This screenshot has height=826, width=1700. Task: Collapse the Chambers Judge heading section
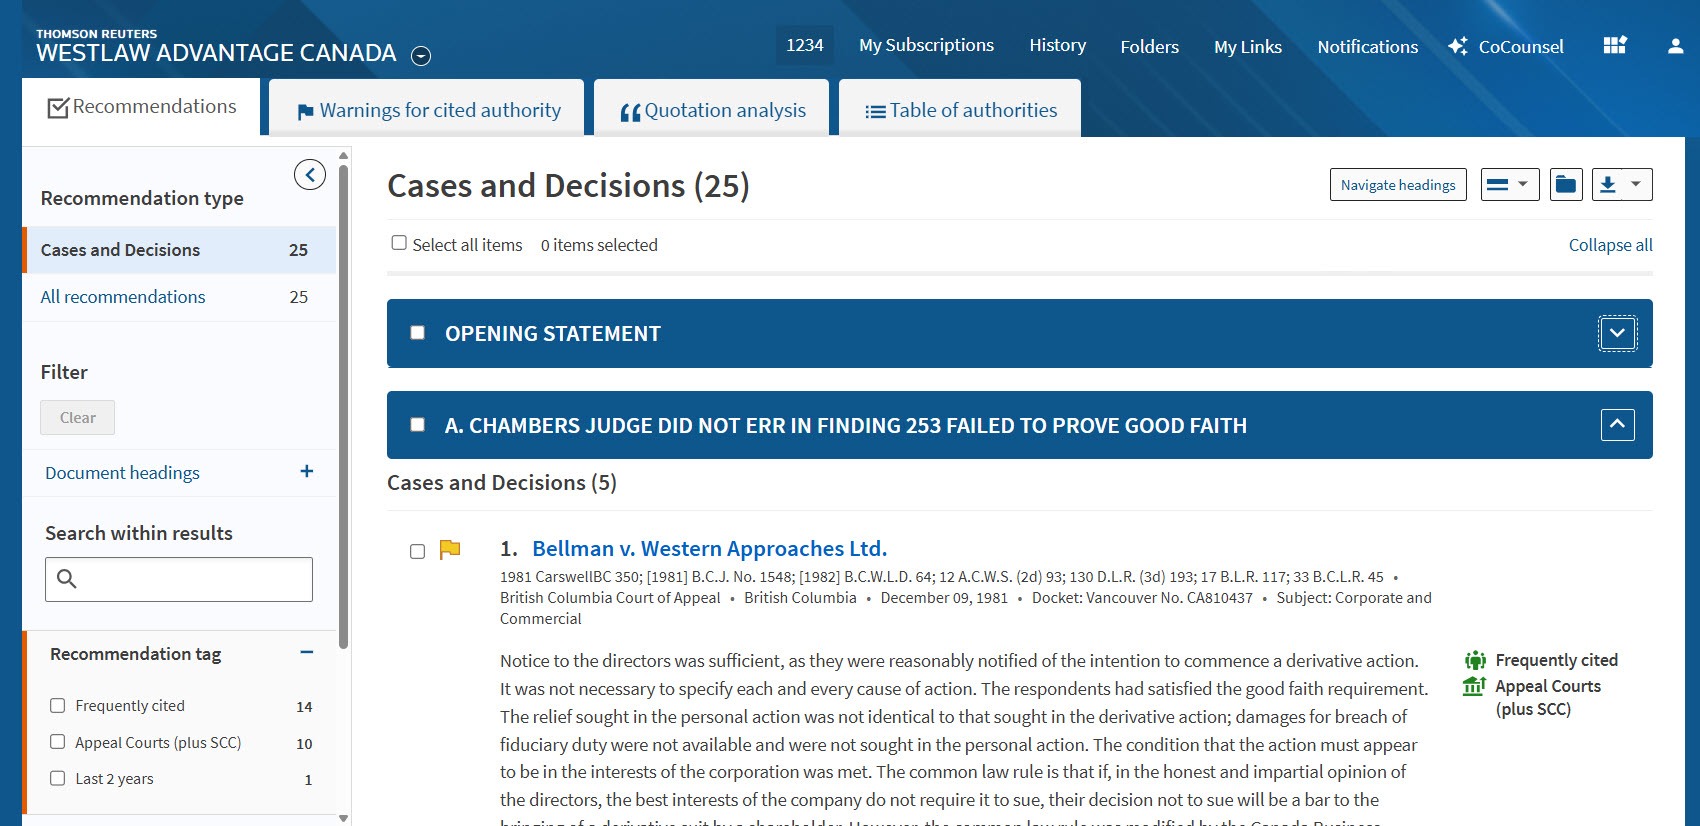pos(1618,425)
